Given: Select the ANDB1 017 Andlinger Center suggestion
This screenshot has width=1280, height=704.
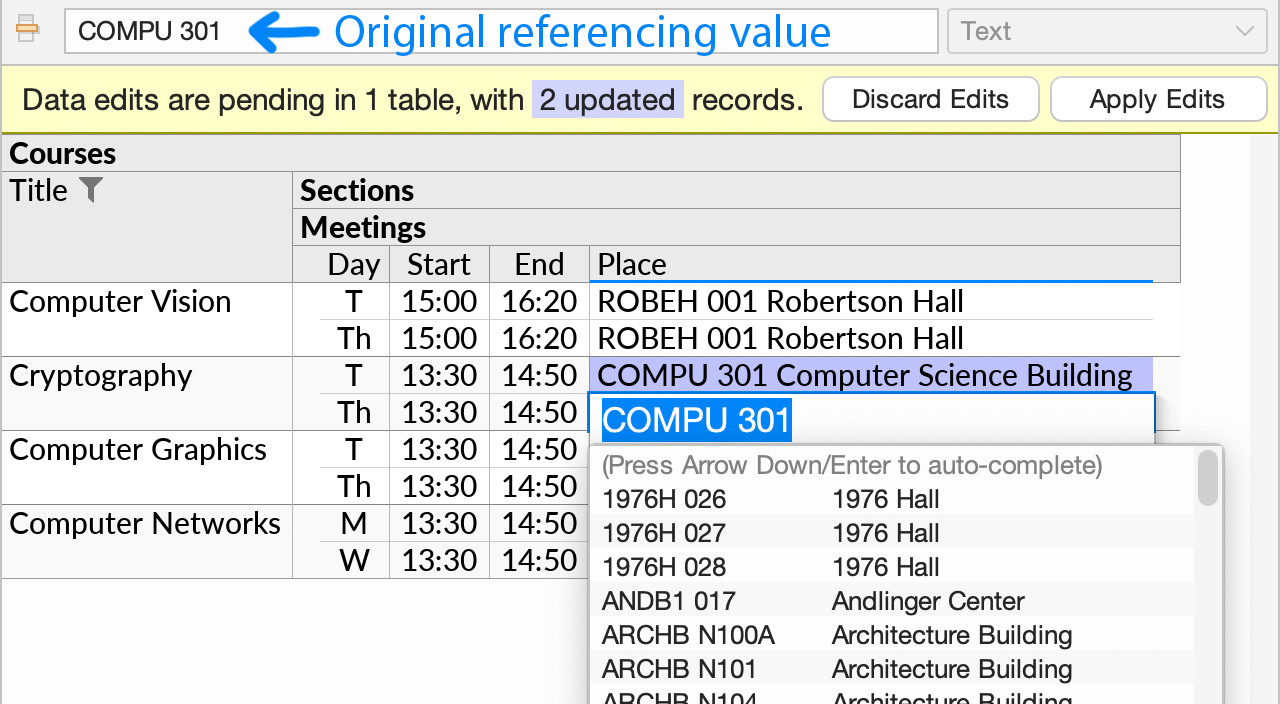Looking at the screenshot, I should click(x=700, y=601).
